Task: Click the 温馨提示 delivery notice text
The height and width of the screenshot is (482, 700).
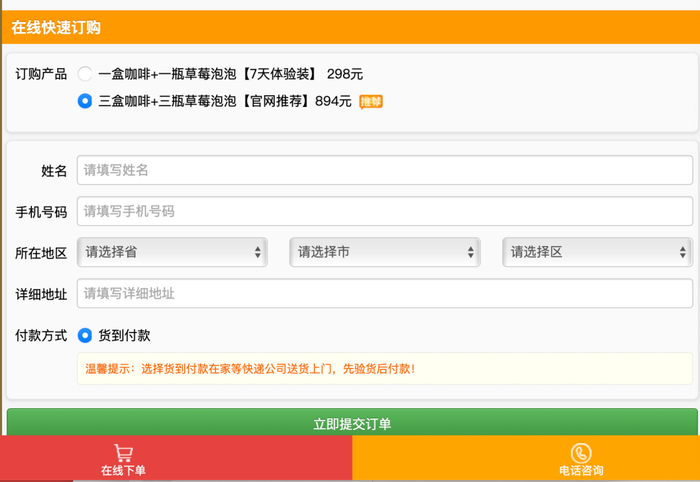Action: pyautogui.click(x=250, y=369)
